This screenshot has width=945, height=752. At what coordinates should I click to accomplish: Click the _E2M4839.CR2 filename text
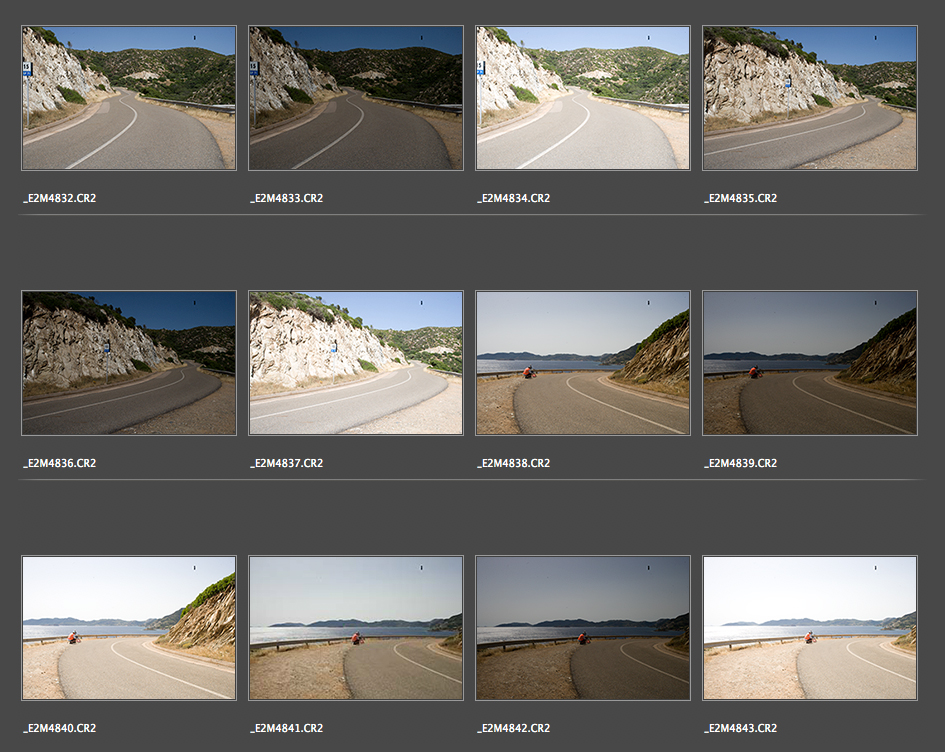(x=741, y=463)
